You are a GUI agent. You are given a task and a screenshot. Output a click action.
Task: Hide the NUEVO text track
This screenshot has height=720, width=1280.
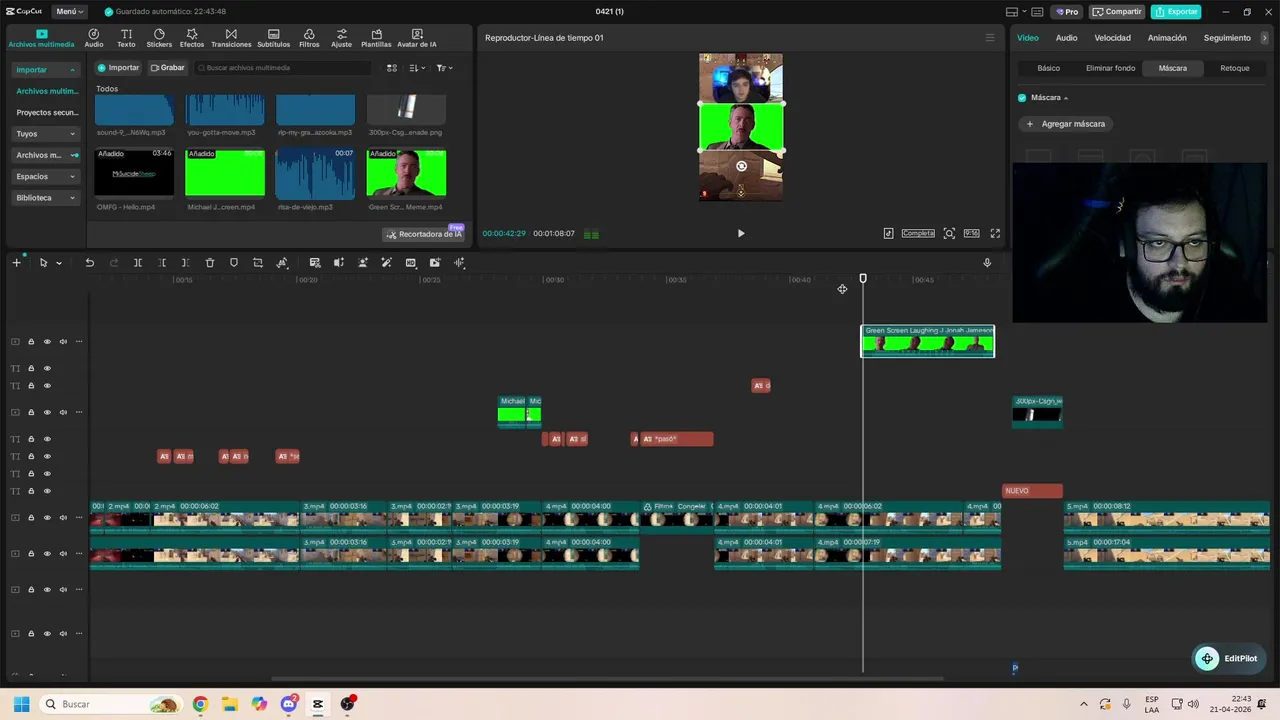tap(47, 491)
